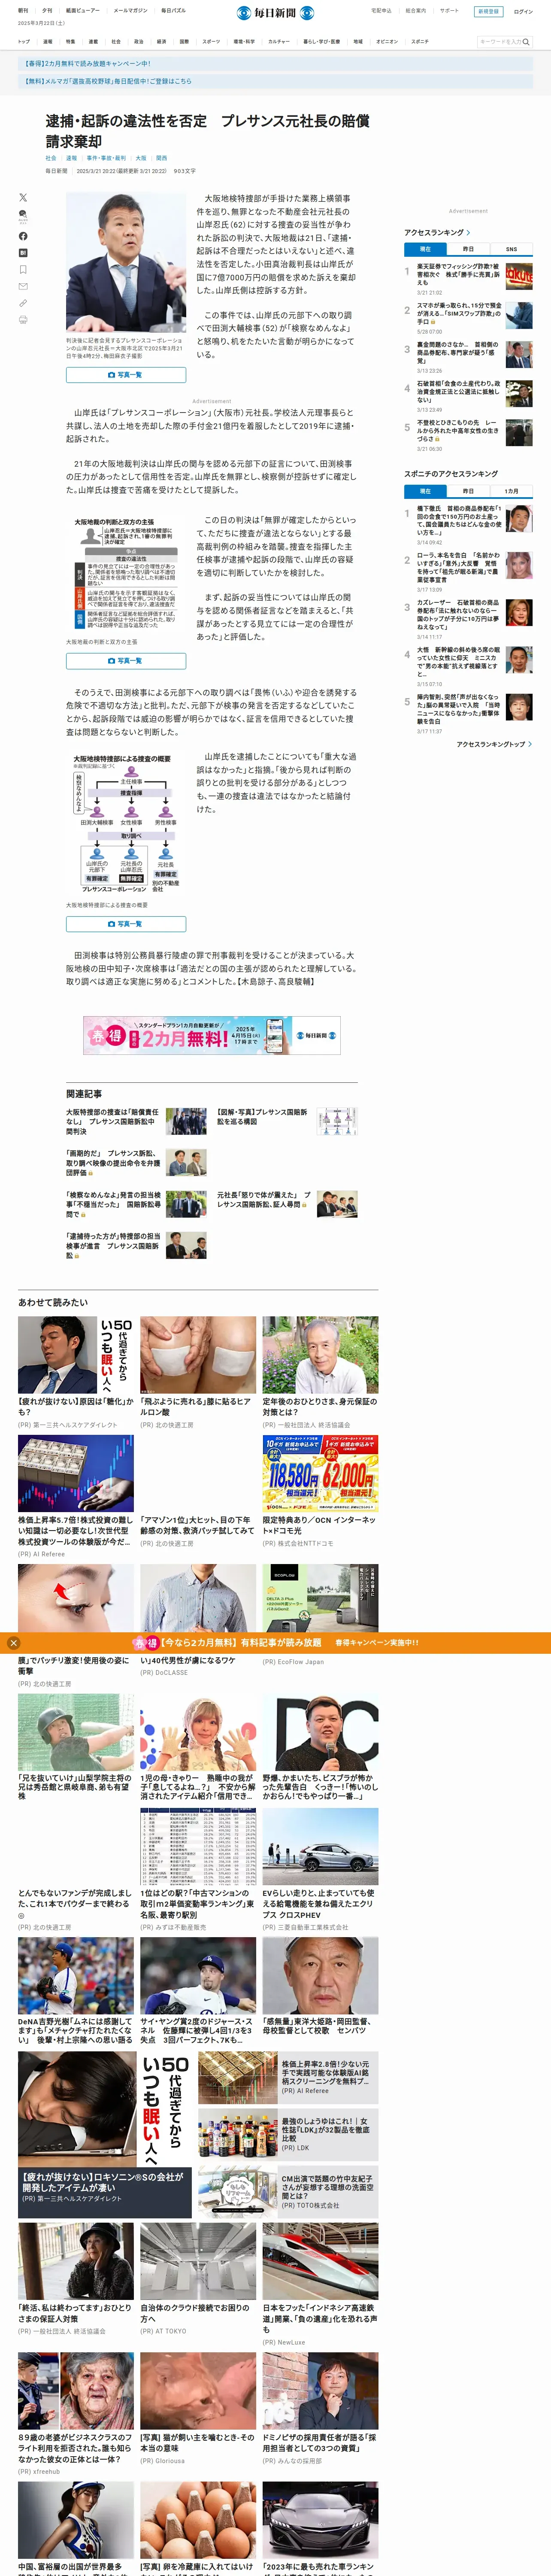Select 1カ月 tab in スポニチ ranking

coord(511,491)
